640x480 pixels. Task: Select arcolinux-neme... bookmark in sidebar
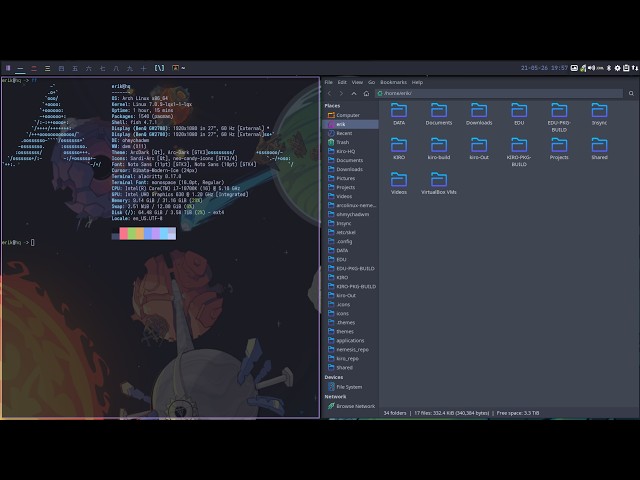[351, 205]
